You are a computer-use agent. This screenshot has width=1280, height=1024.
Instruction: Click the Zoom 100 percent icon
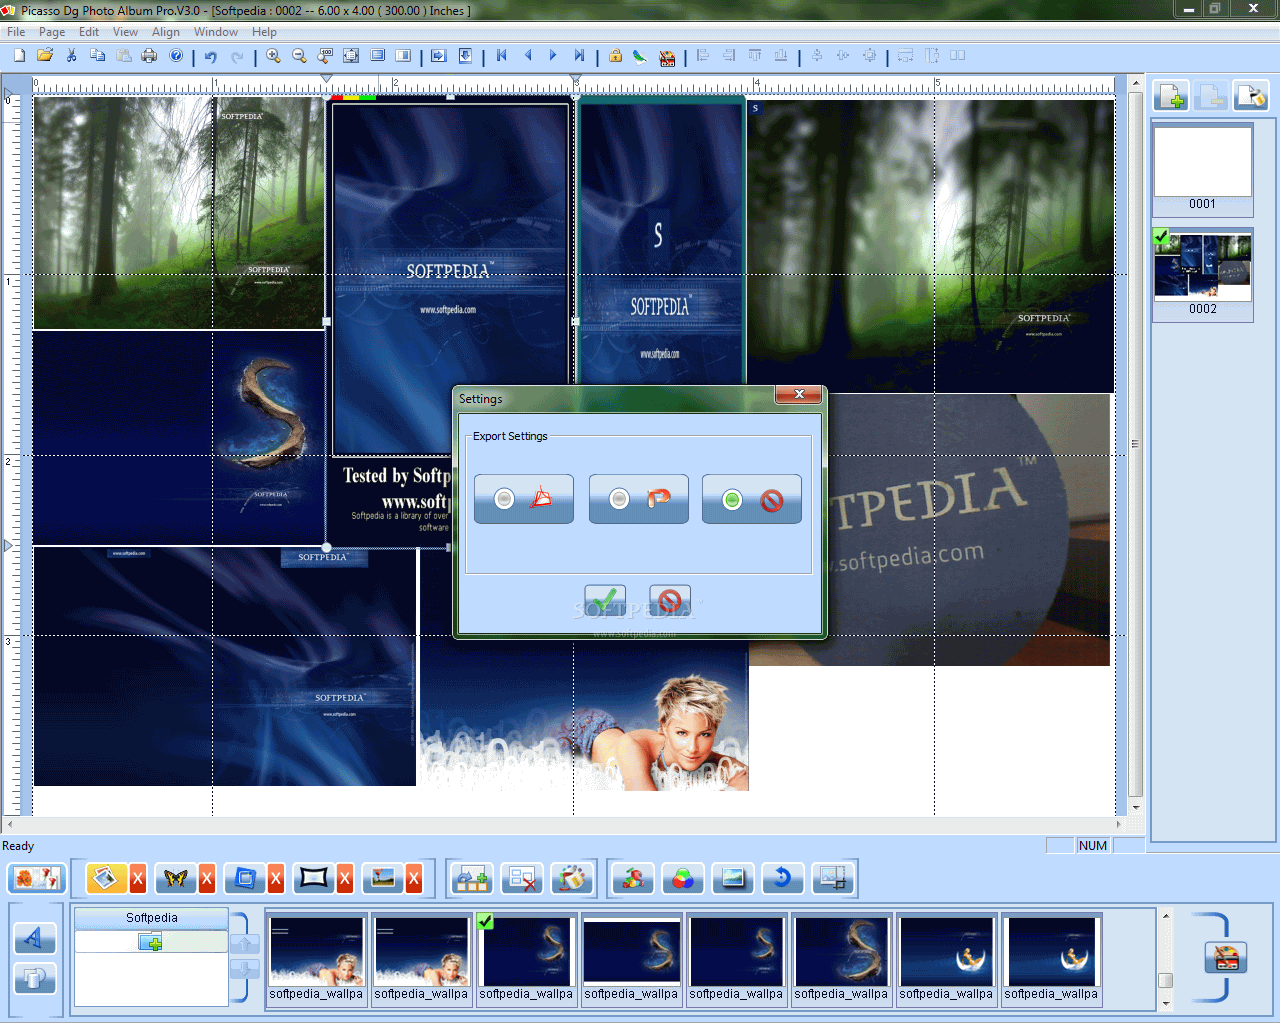click(x=325, y=56)
